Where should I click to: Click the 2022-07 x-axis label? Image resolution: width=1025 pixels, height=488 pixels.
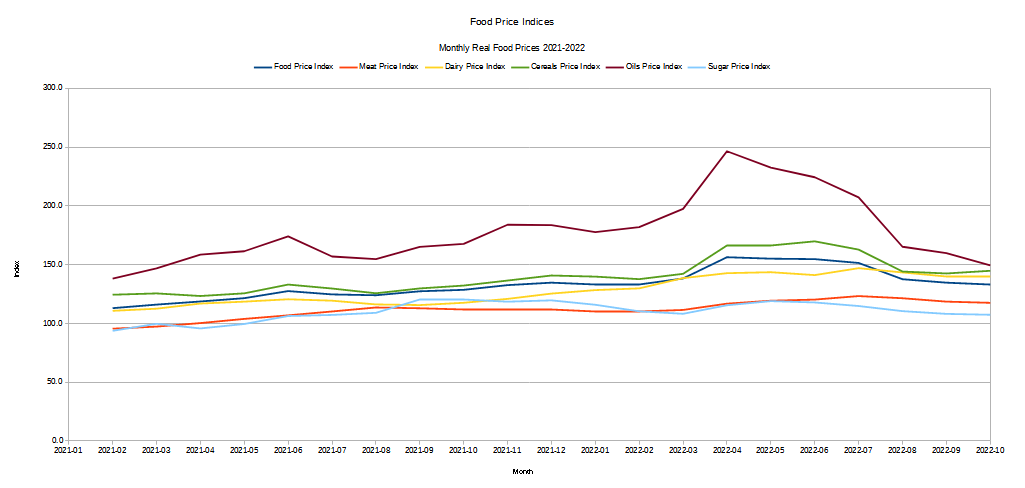[859, 451]
